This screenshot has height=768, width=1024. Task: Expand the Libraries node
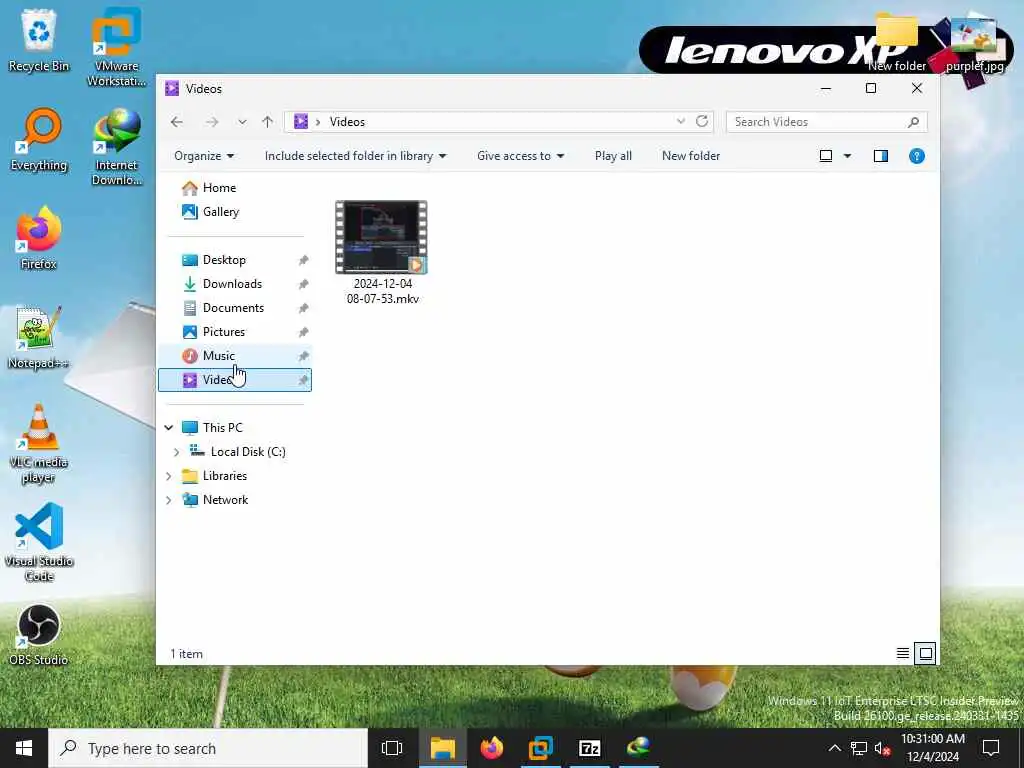[x=168, y=476]
